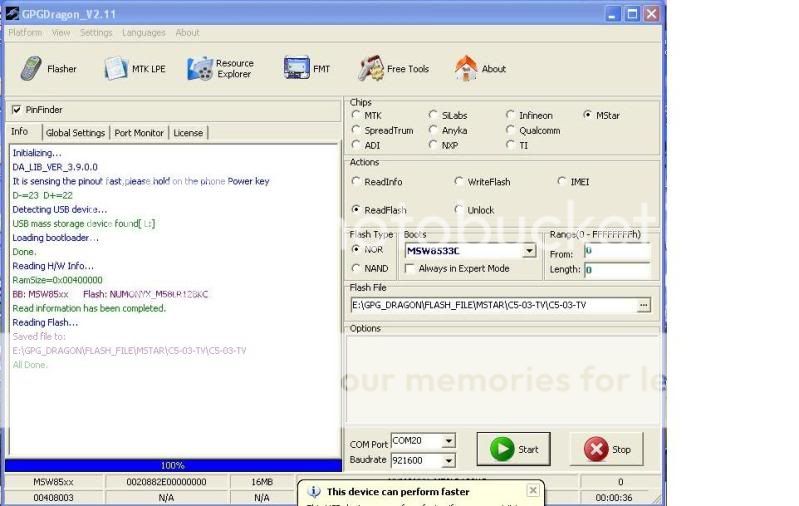Choose the ADI chip radio button
The width and height of the screenshot is (799, 506).
356,145
